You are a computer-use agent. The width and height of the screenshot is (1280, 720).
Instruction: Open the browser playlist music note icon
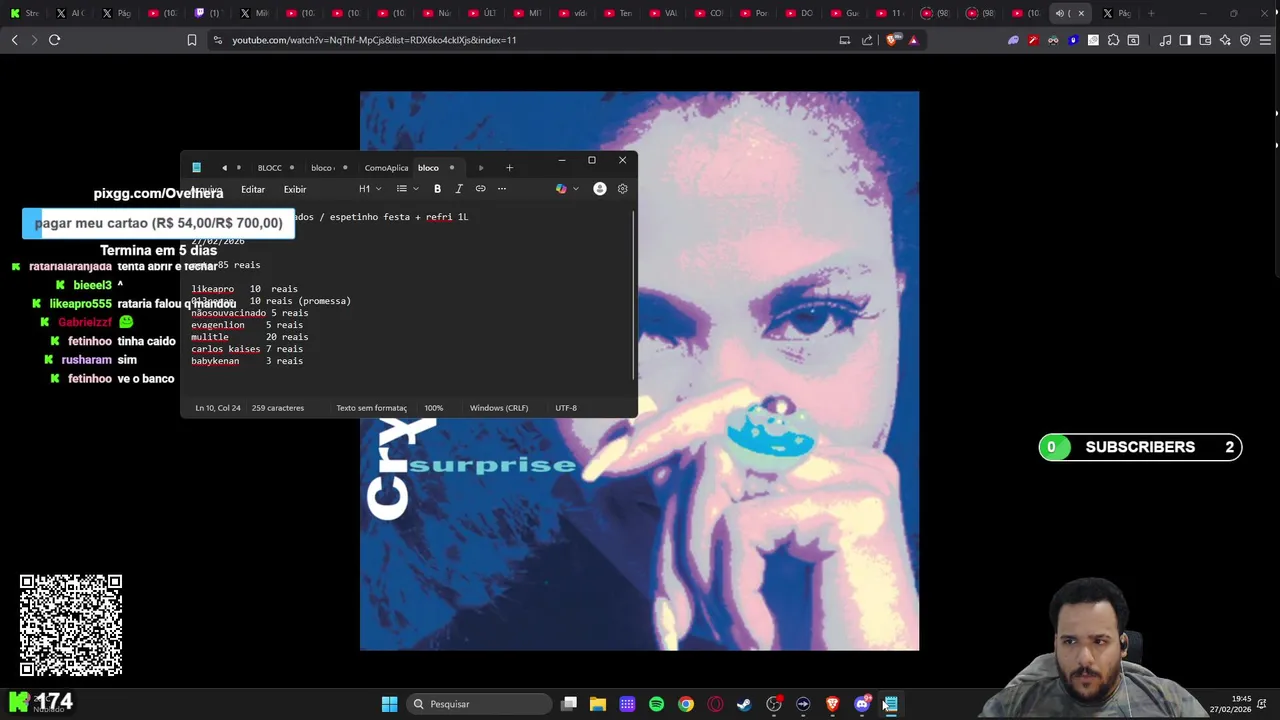pyautogui.click(x=1165, y=40)
